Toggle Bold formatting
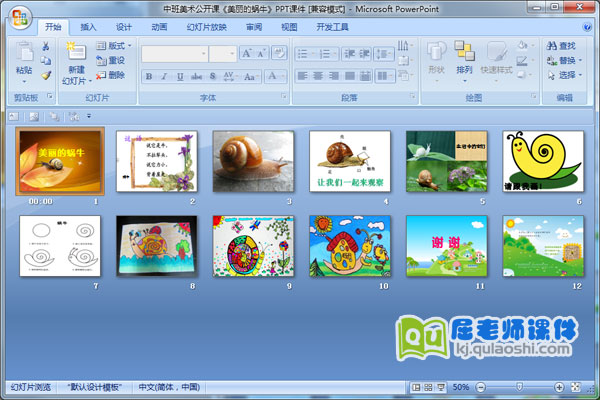The image size is (600, 400). (x=149, y=77)
